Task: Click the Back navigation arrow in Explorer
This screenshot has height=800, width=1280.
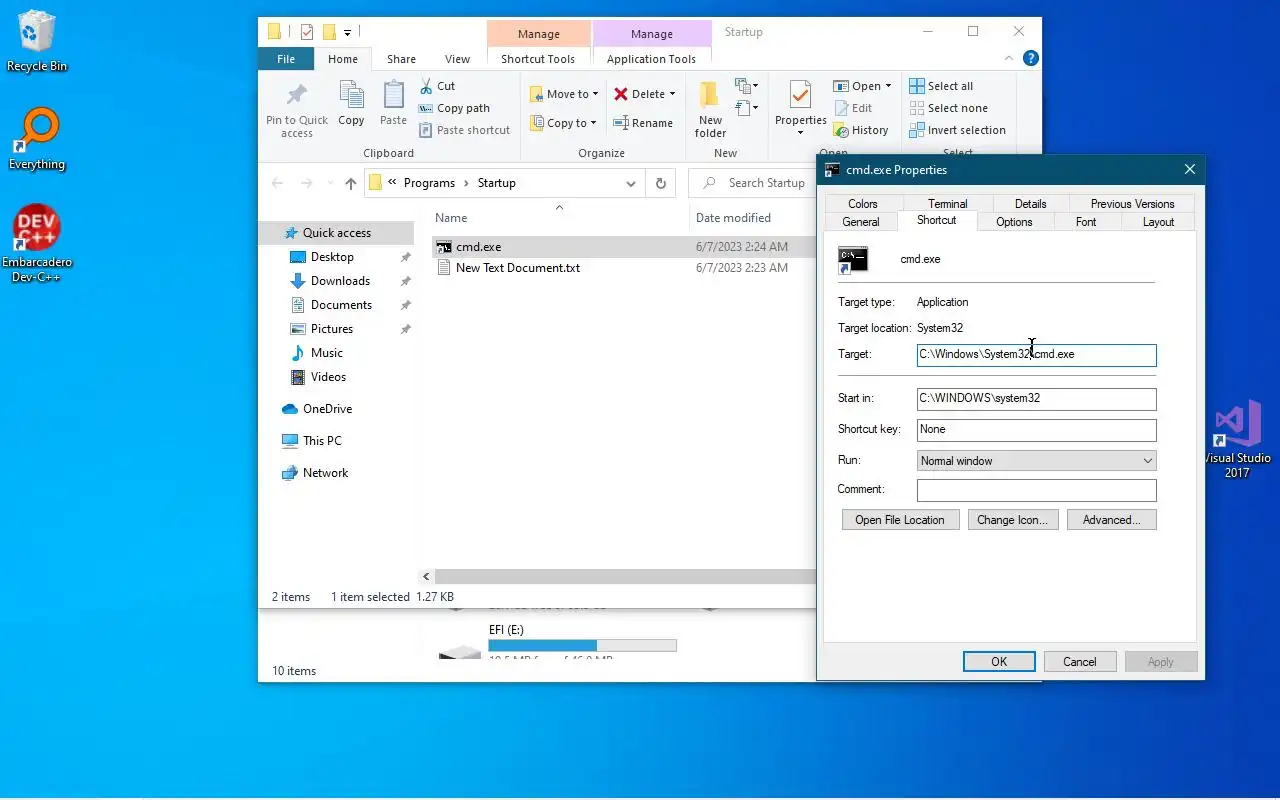Action: (277, 183)
